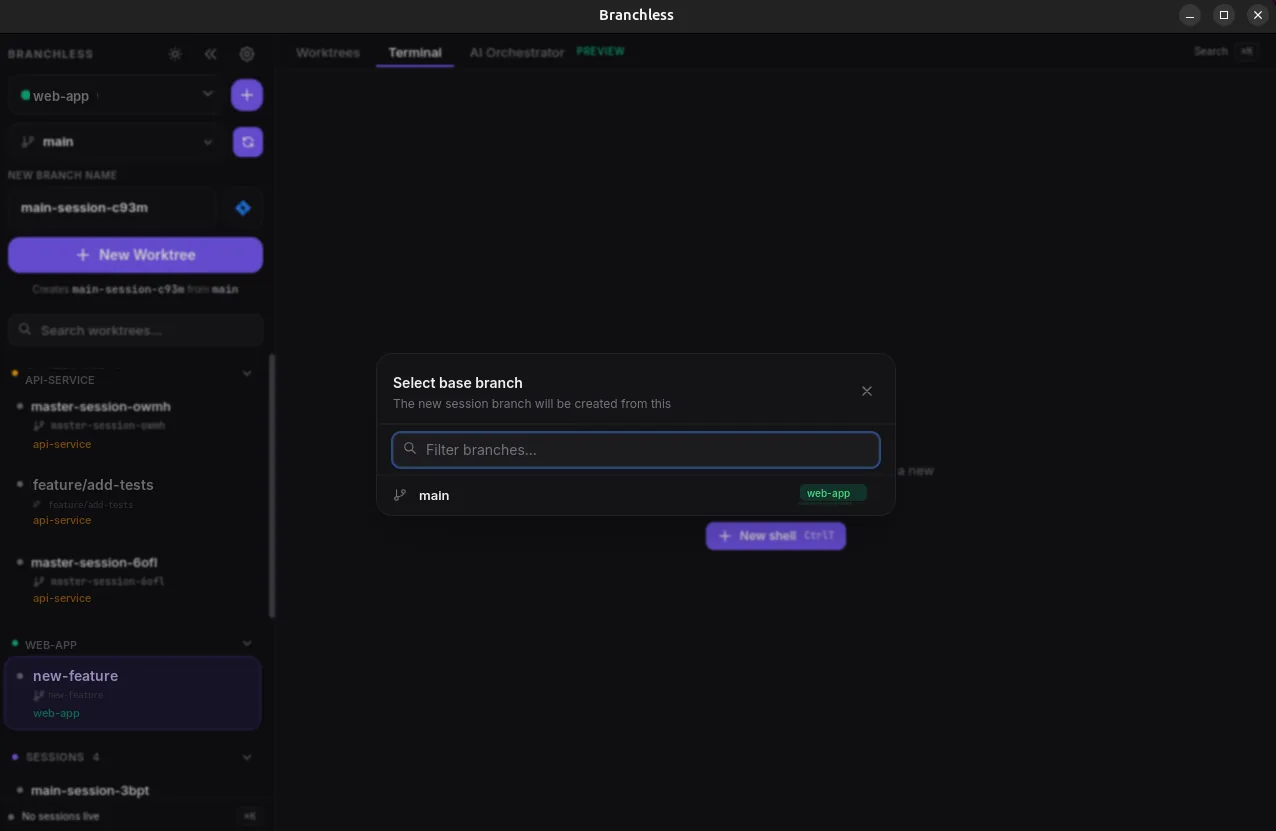1276x831 pixels.
Task: Minimize the Branchless window
Action: (1190, 15)
